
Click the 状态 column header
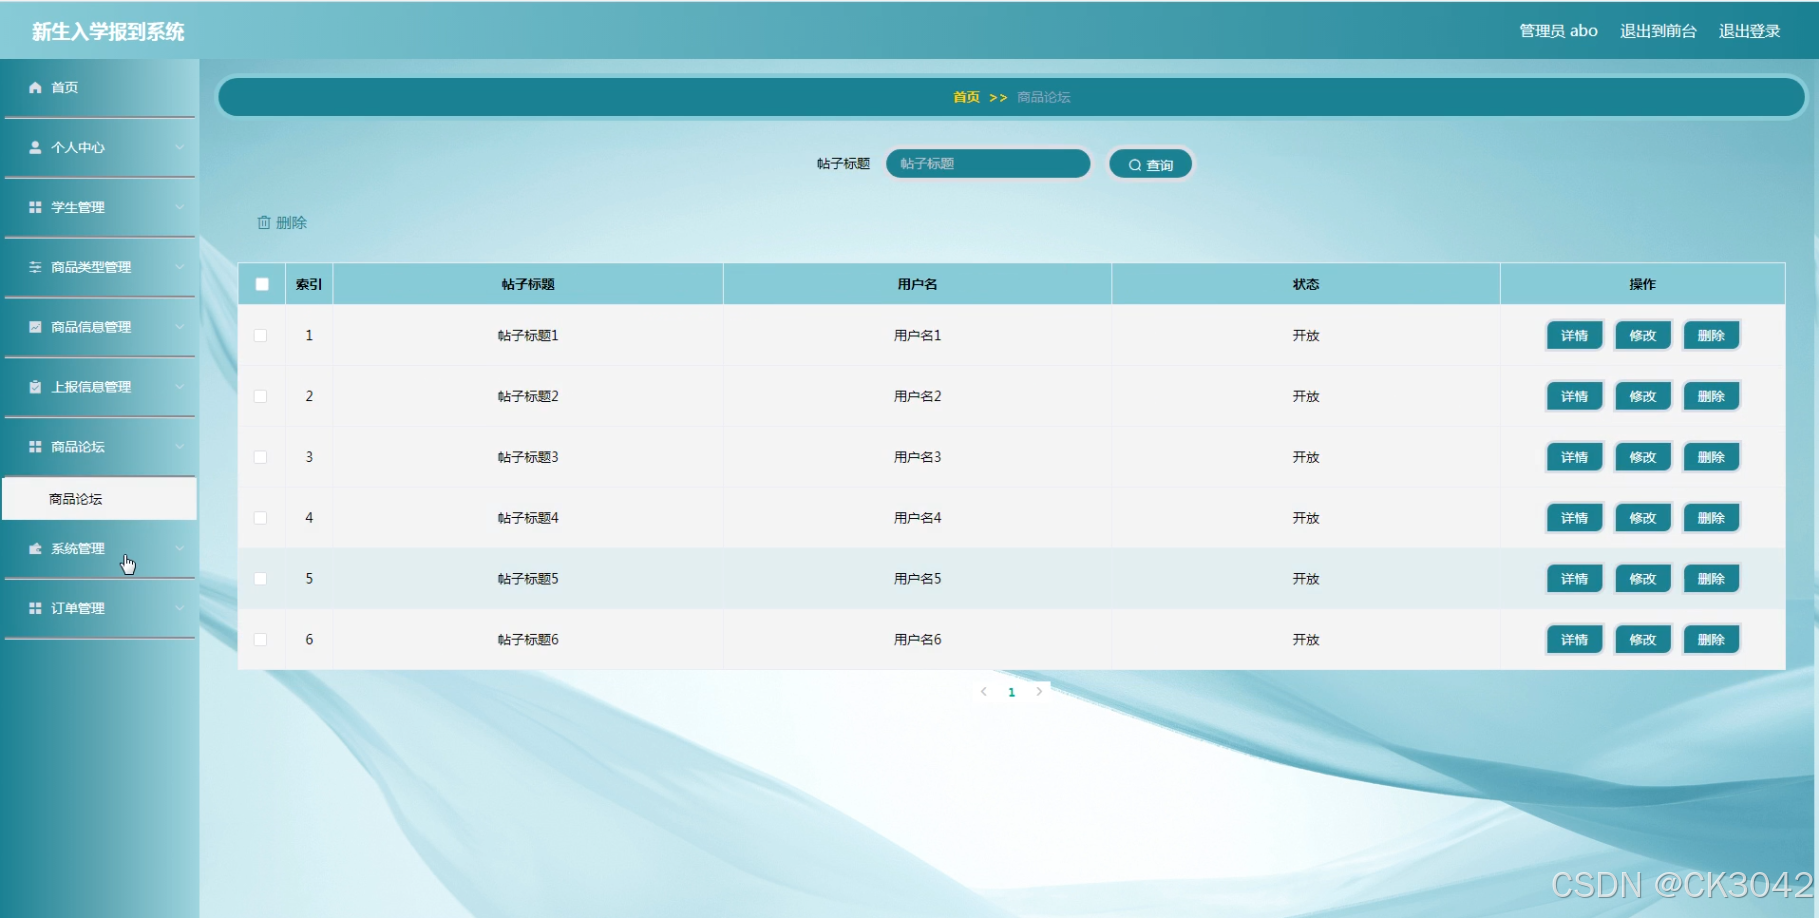[1306, 285]
